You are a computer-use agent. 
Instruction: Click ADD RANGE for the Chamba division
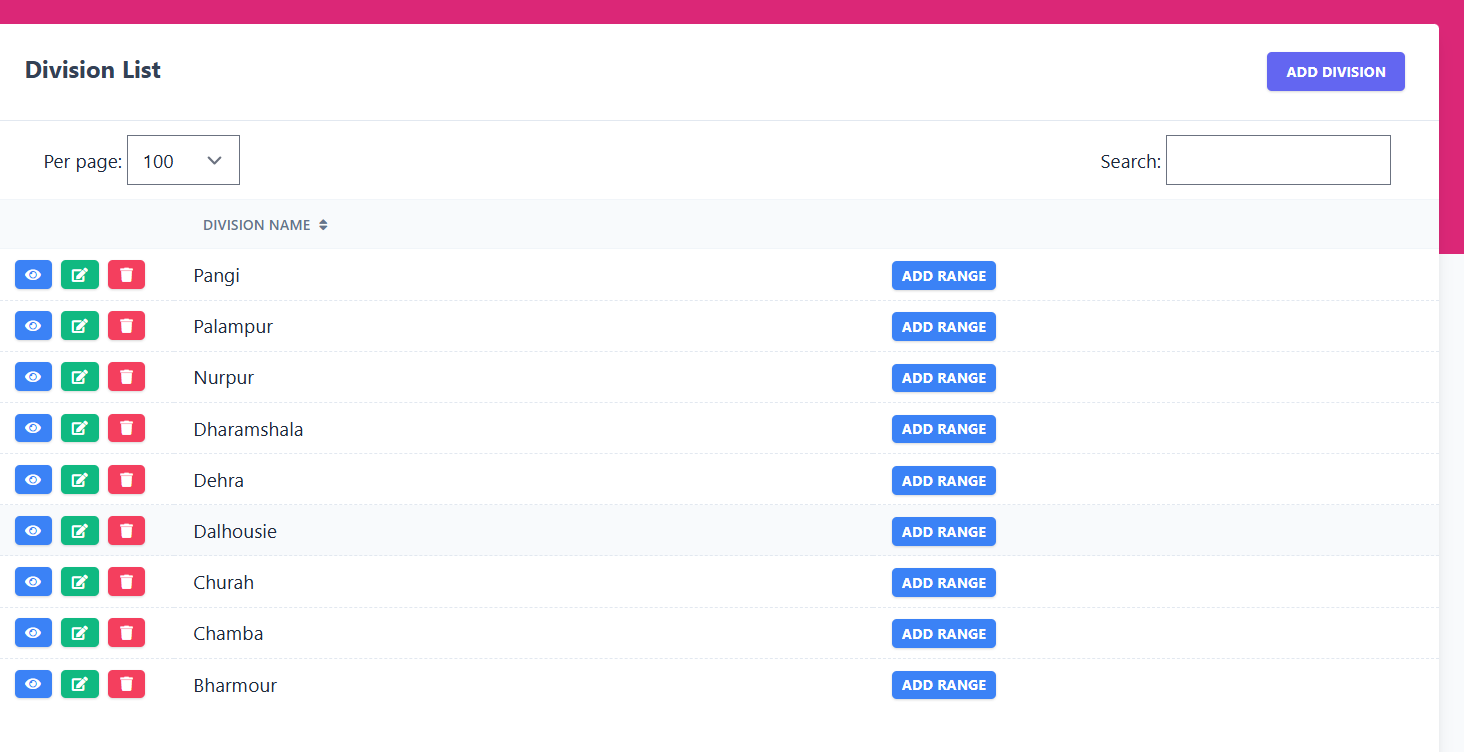(943, 633)
